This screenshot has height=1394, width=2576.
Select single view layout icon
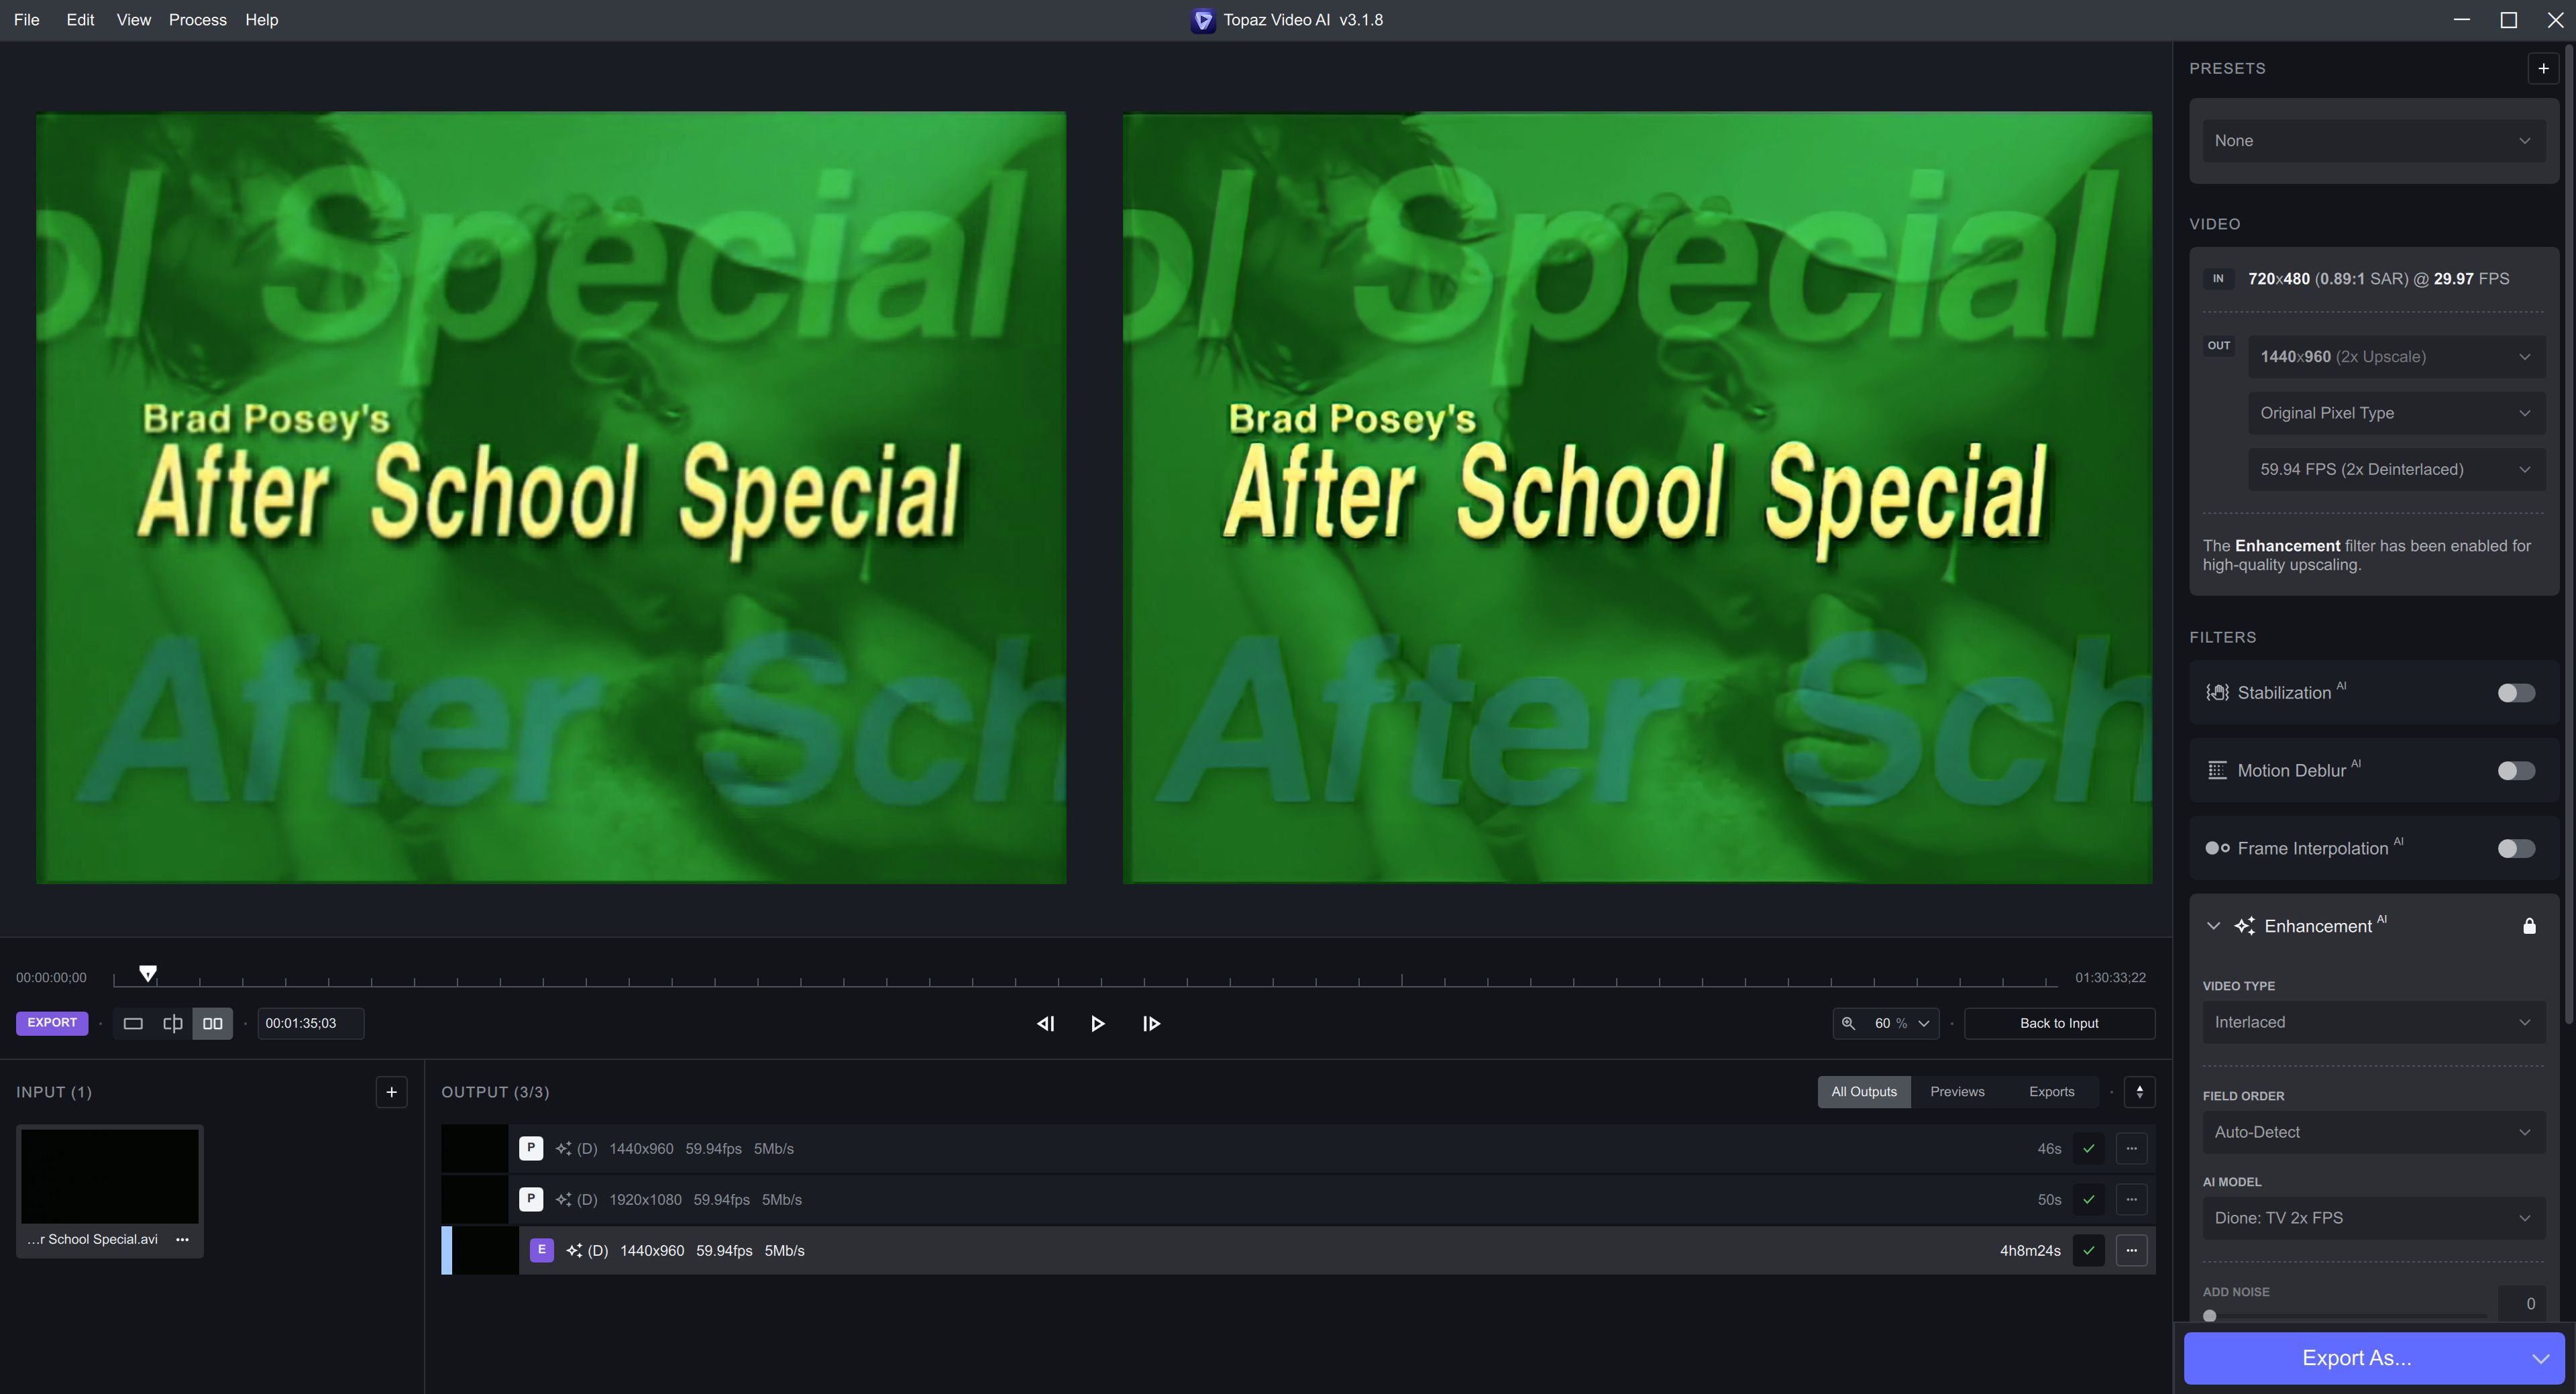[133, 1023]
